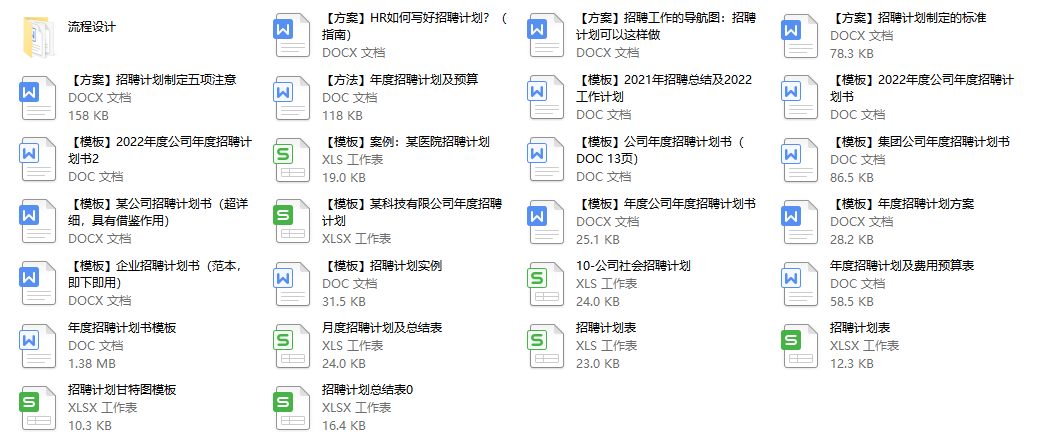Click the Word icon of 某公司招聘计划书(超详细)

tap(38, 222)
